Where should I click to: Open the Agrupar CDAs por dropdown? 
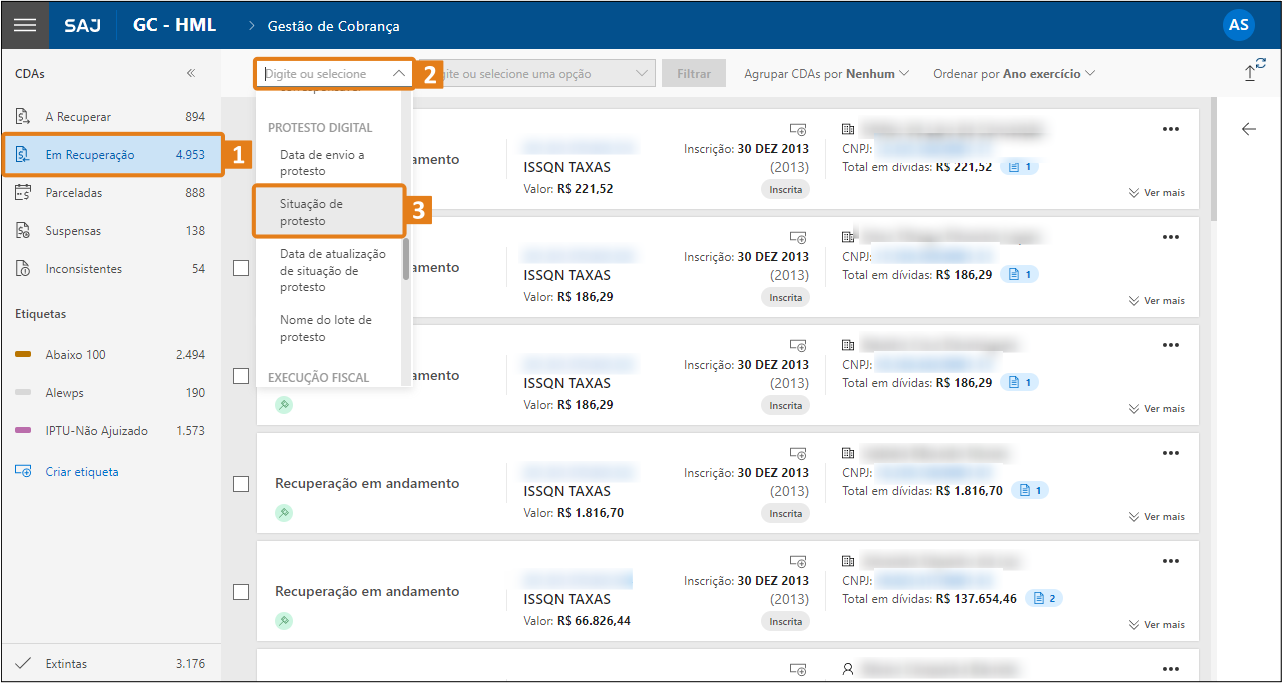(x=826, y=74)
